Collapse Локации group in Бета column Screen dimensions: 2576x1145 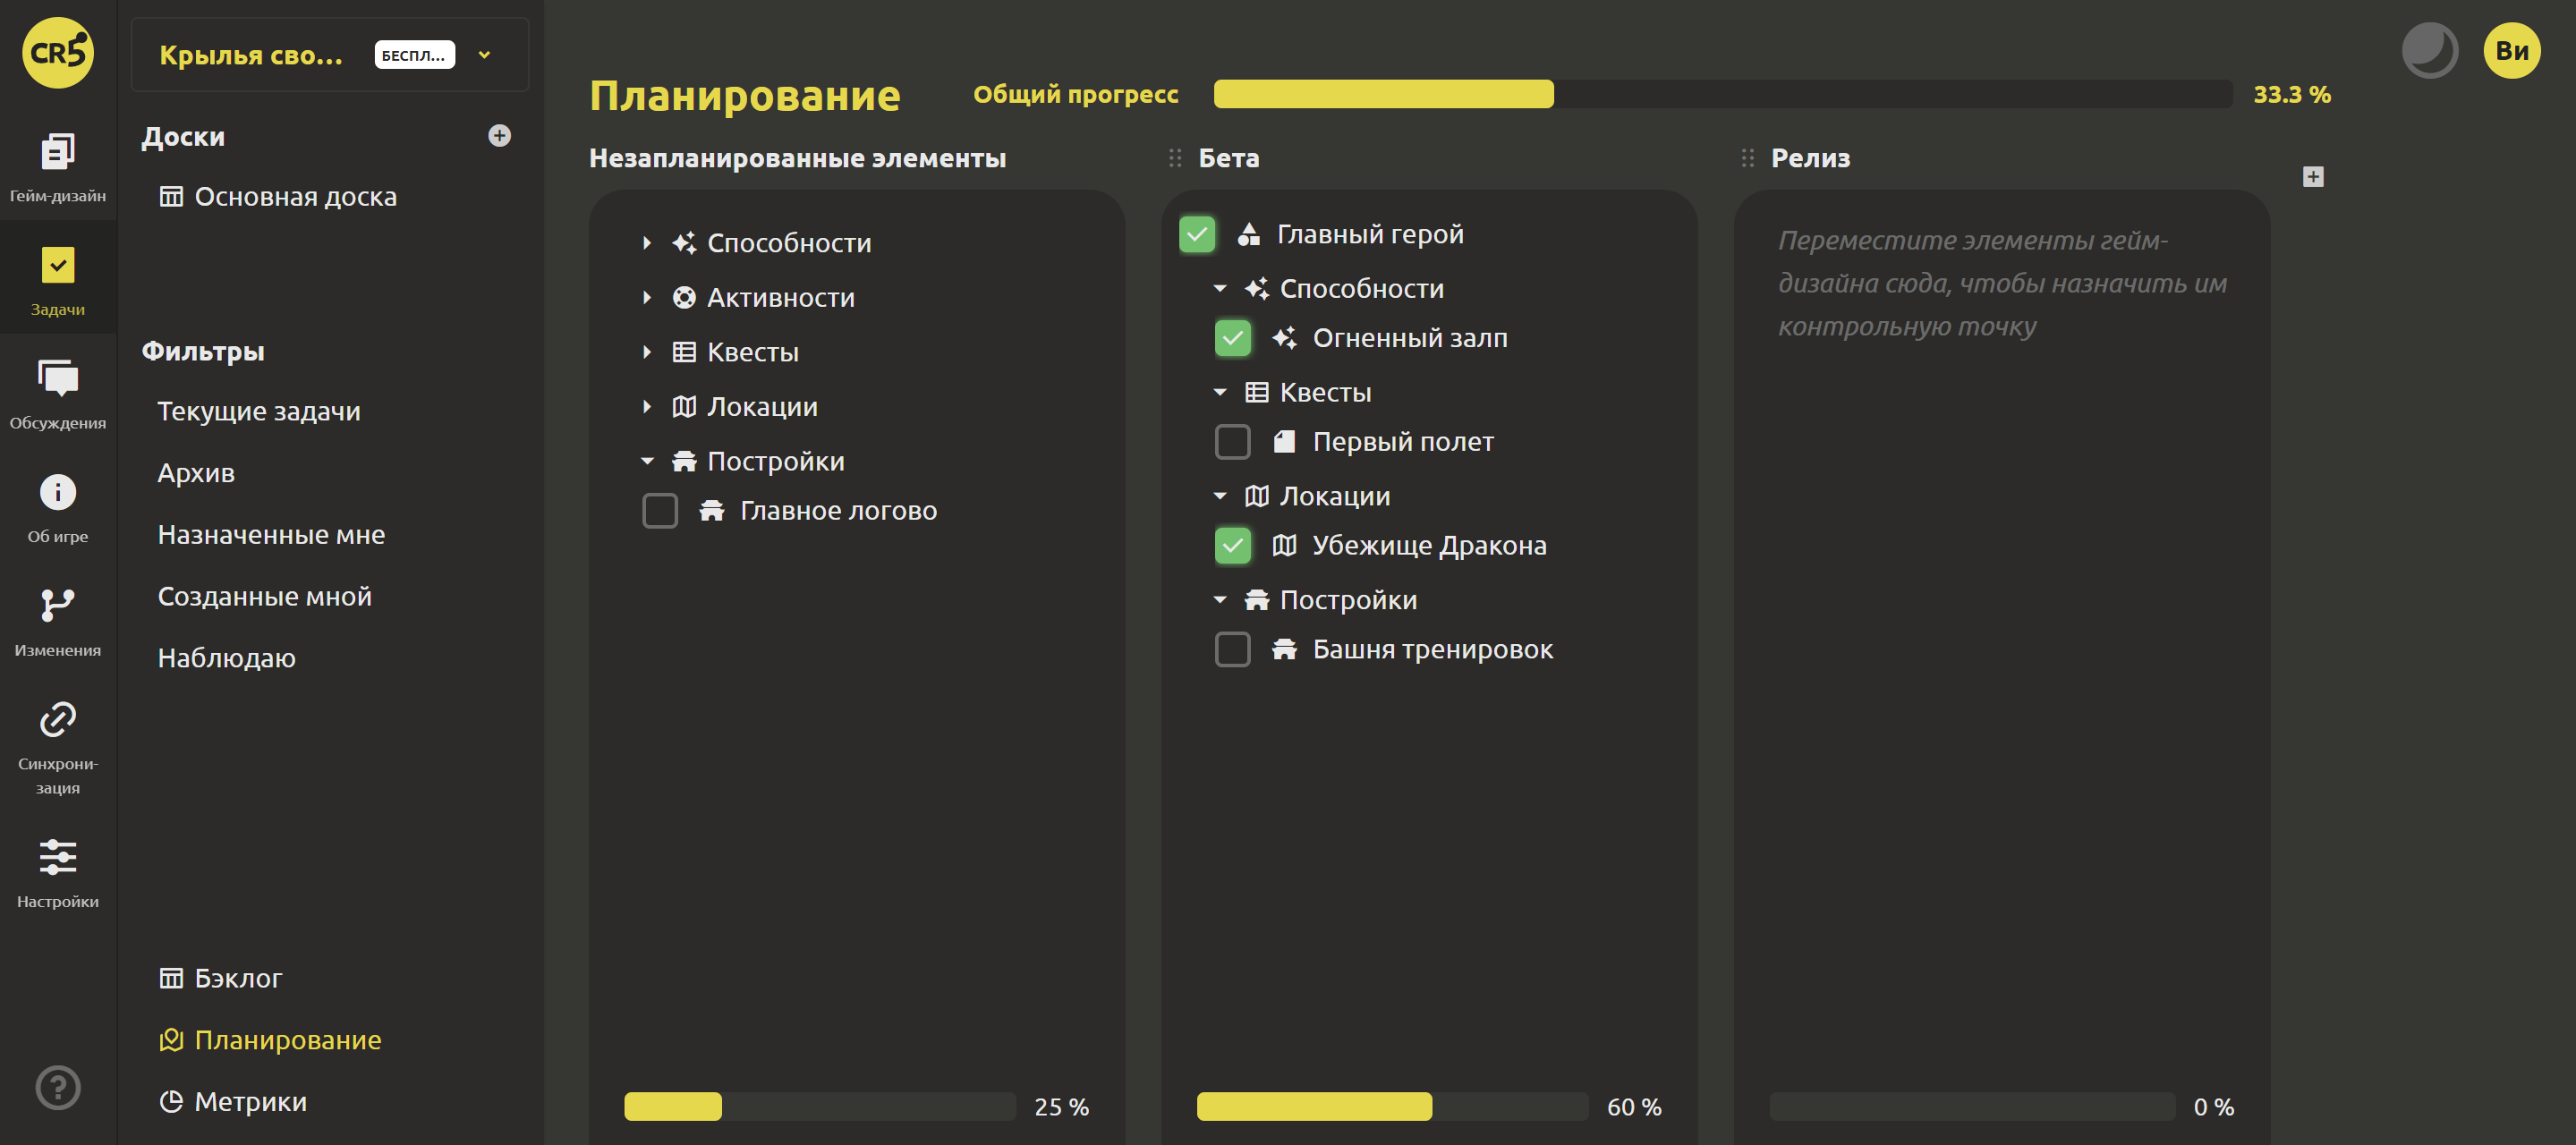(x=1220, y=496)
